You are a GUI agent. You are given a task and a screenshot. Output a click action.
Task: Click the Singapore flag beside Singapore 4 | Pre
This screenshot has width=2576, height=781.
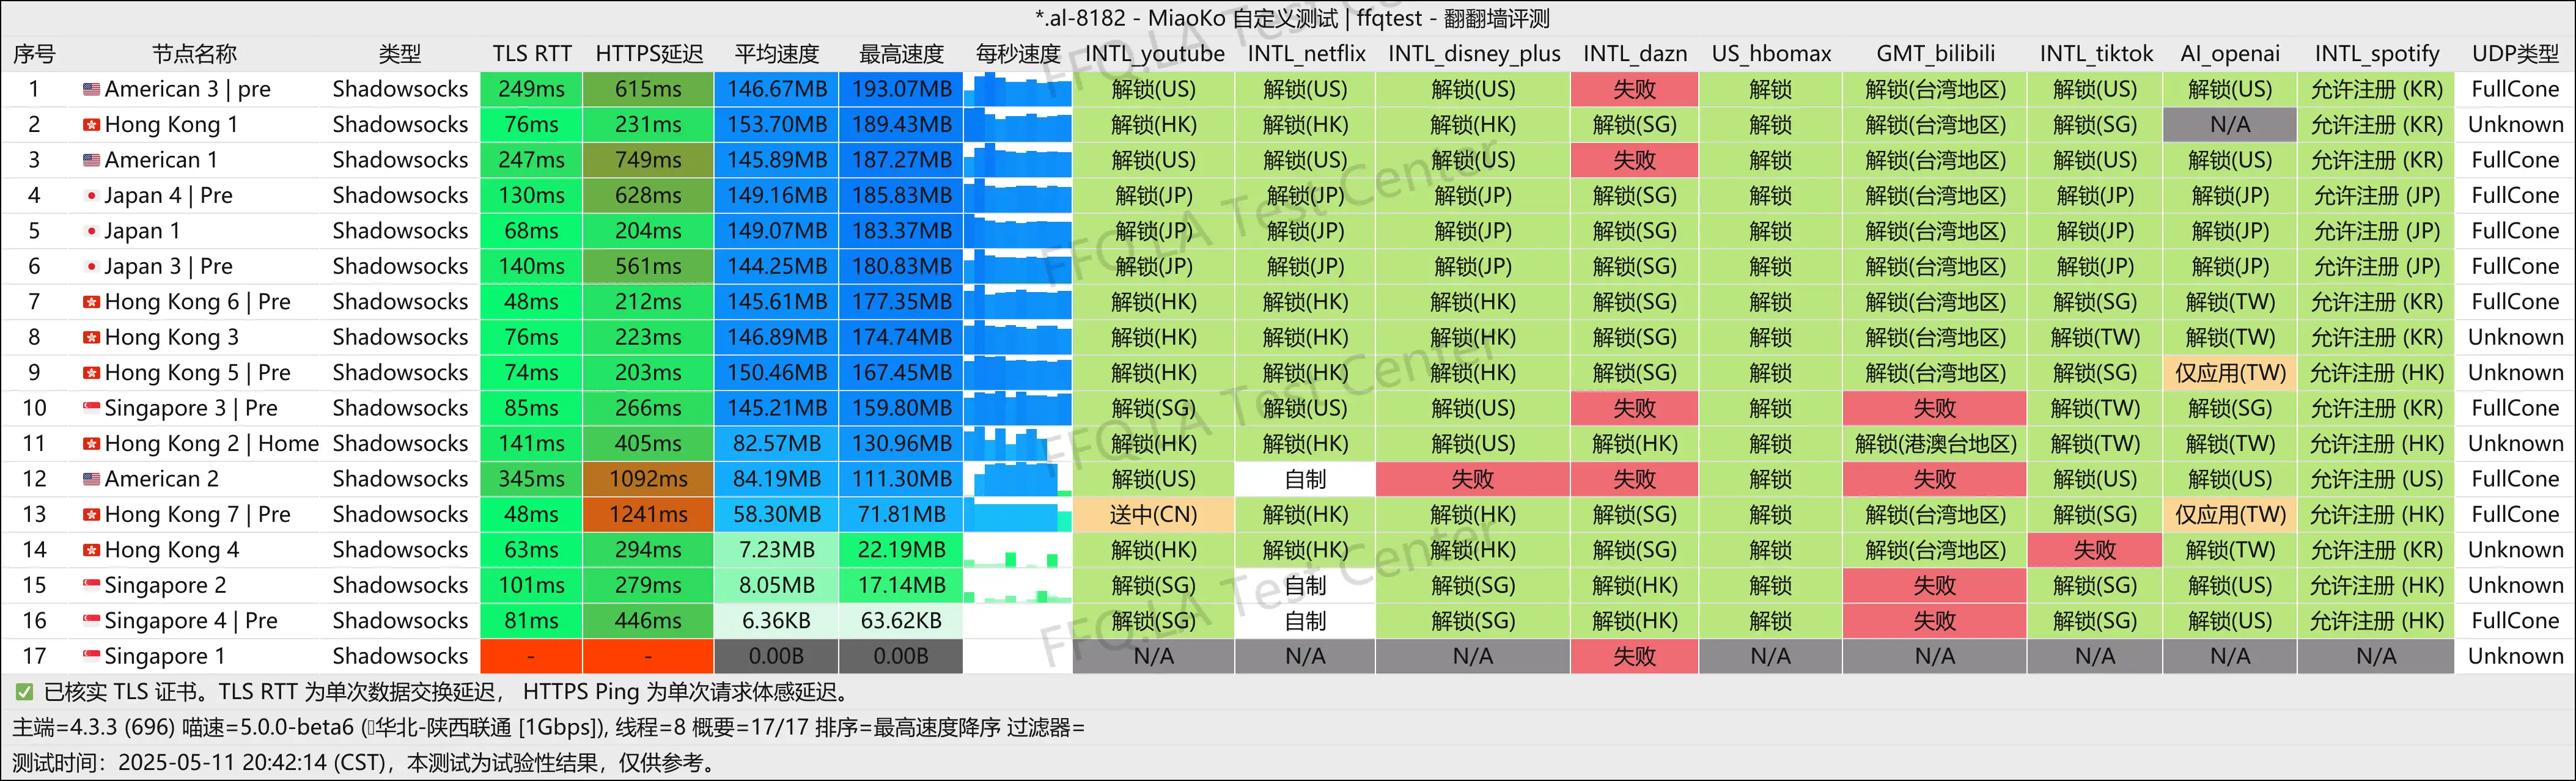(x=91, y=621)
